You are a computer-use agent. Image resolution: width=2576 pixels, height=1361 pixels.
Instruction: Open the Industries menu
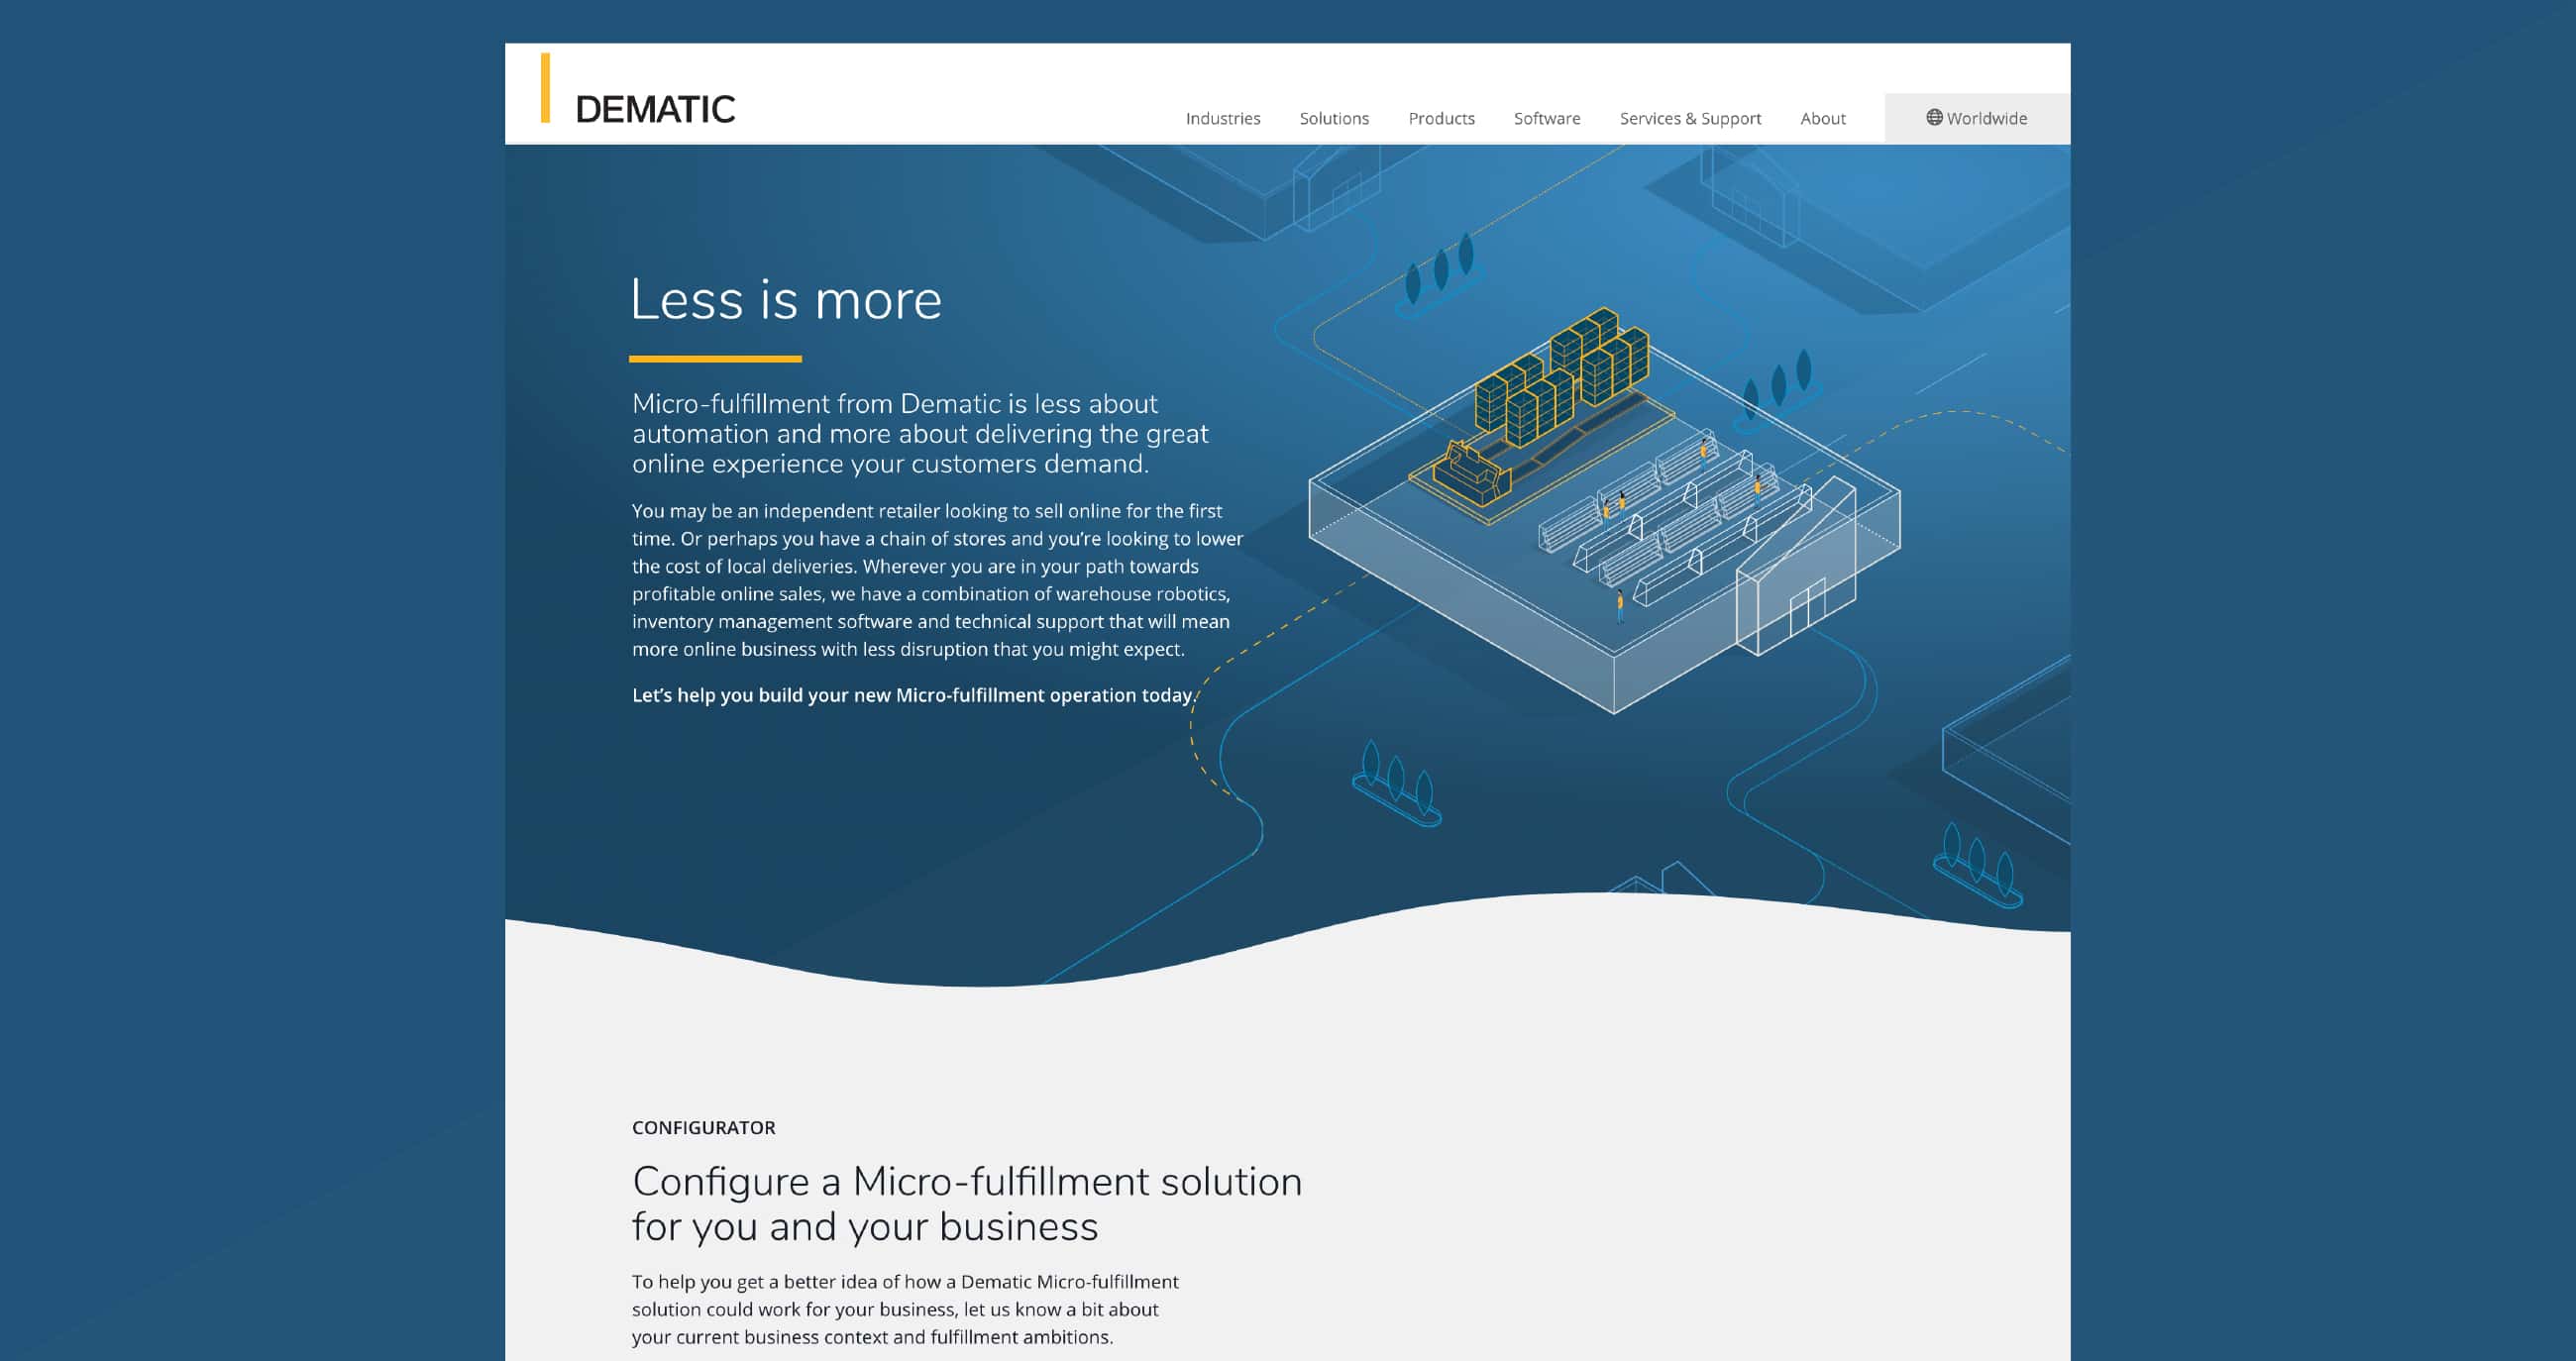[1222, 118]
